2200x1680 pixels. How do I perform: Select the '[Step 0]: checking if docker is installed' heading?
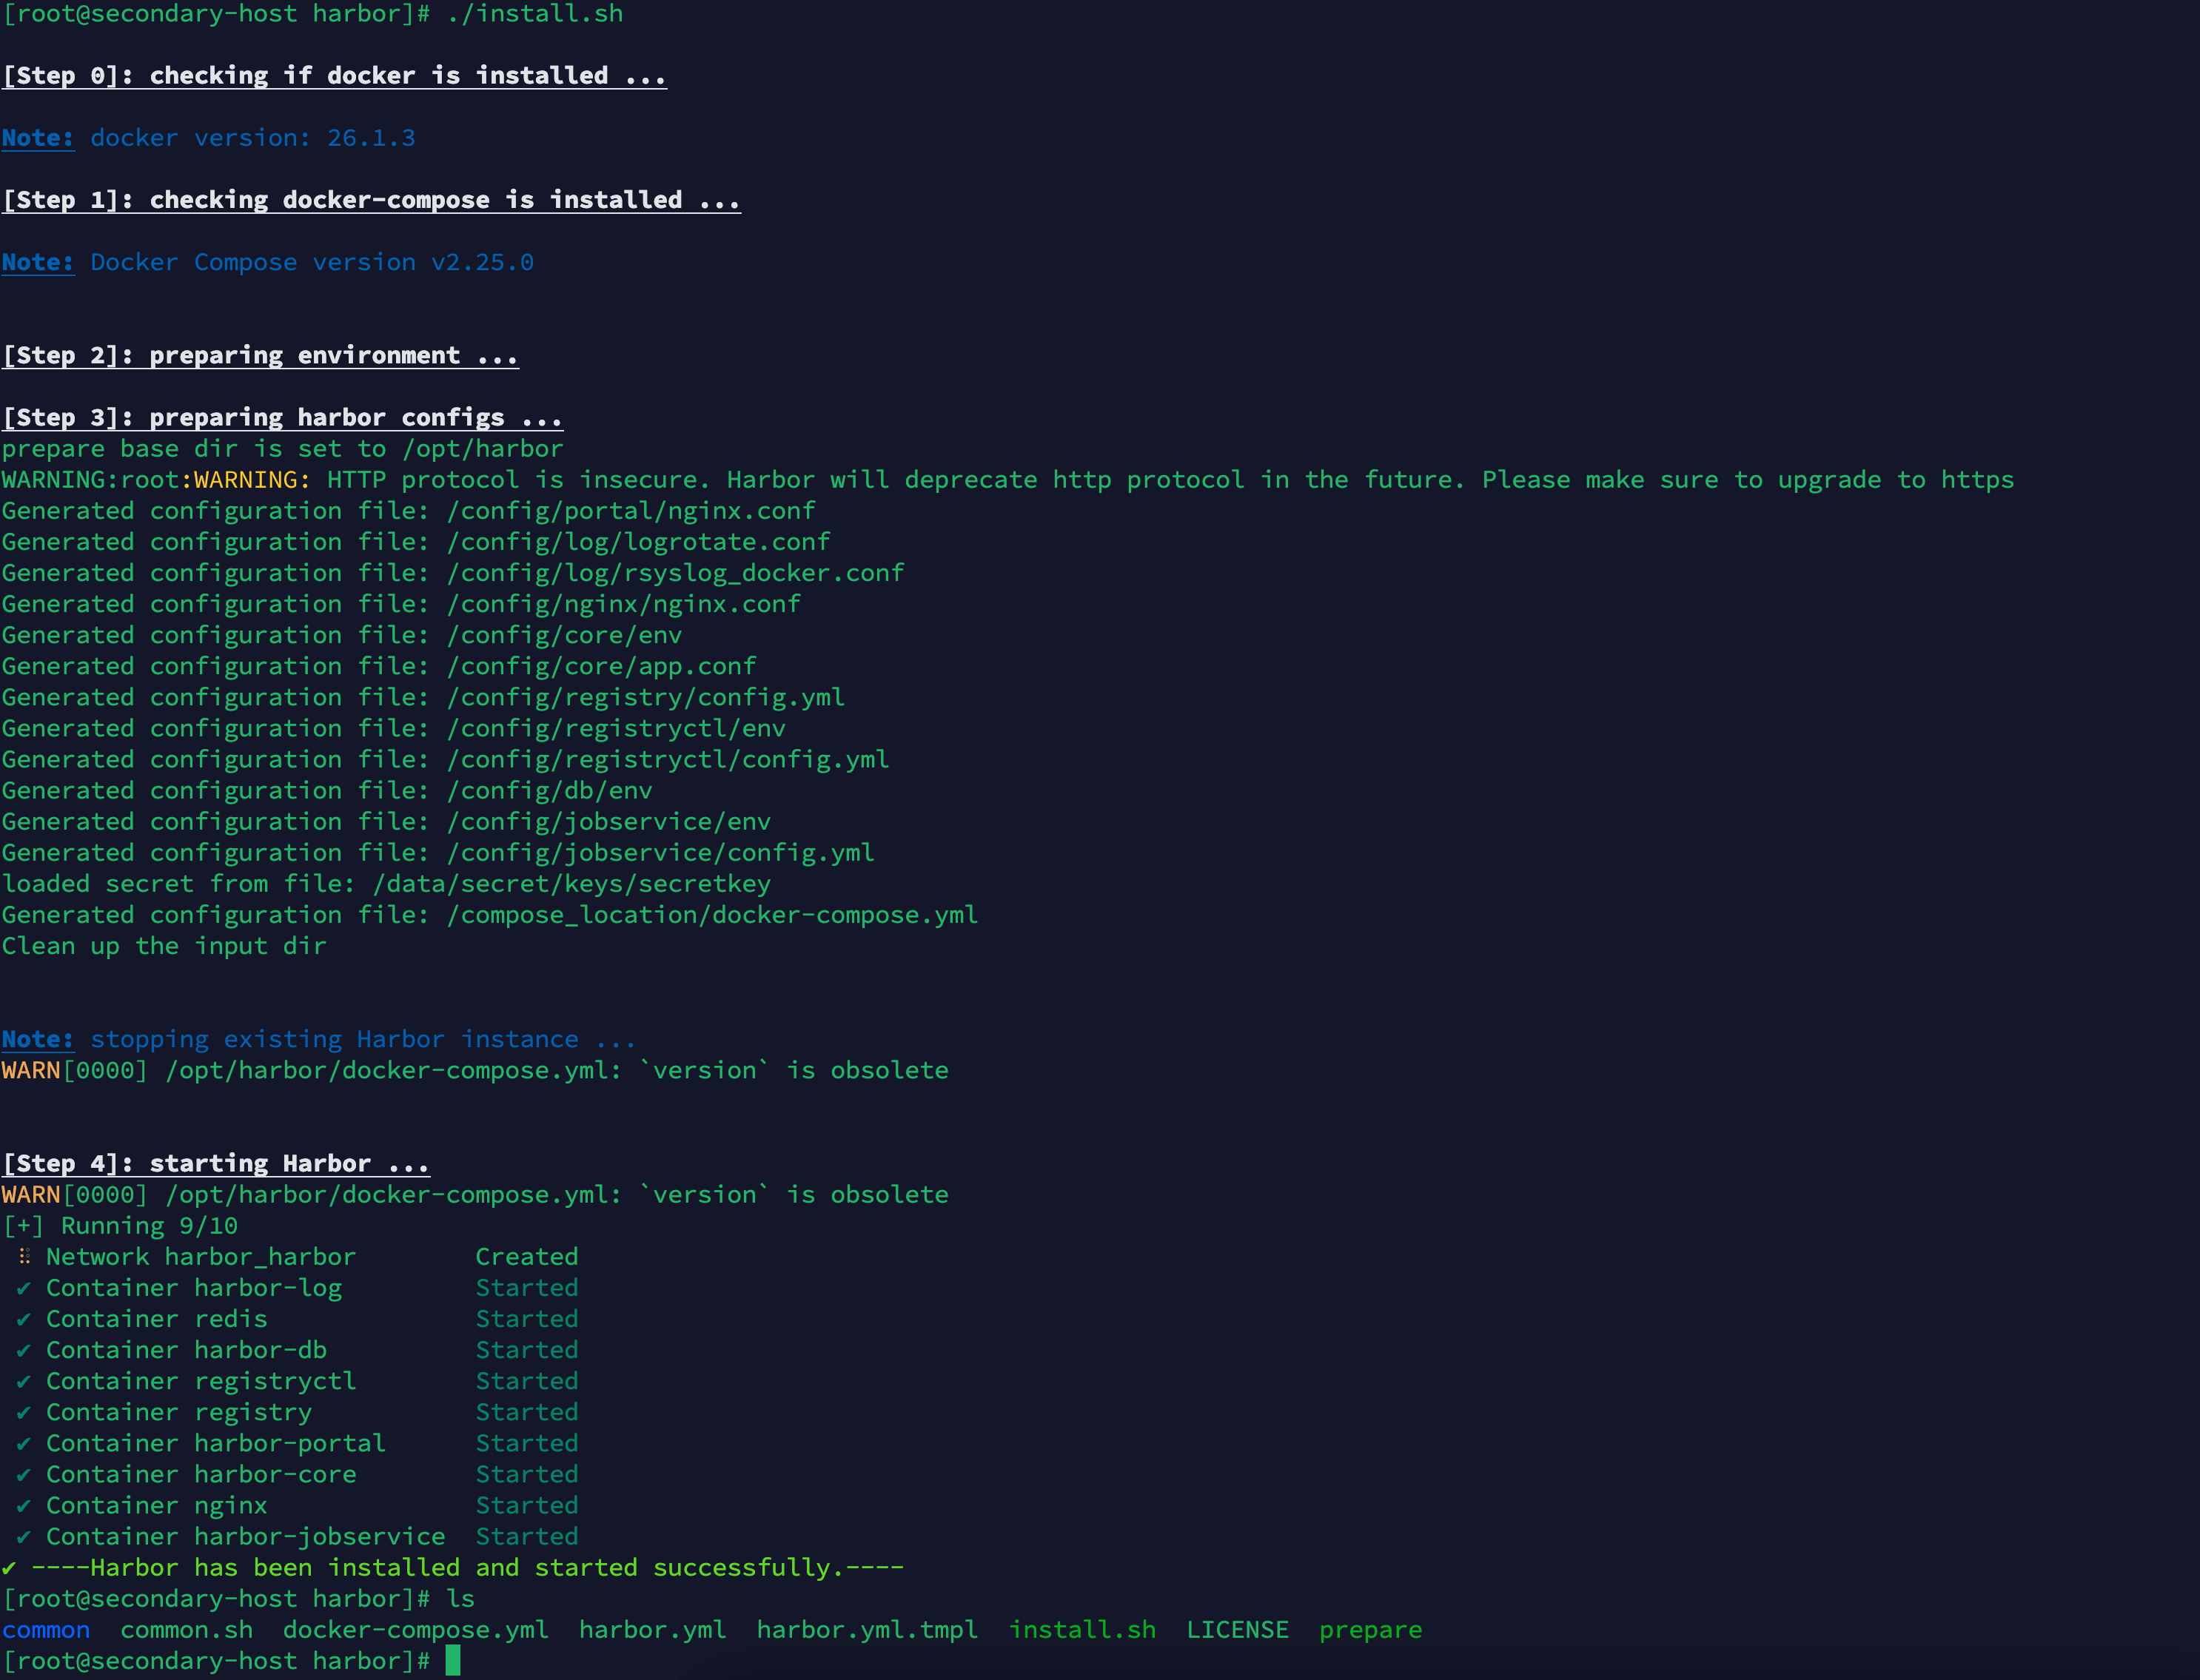tap(334, 76)
